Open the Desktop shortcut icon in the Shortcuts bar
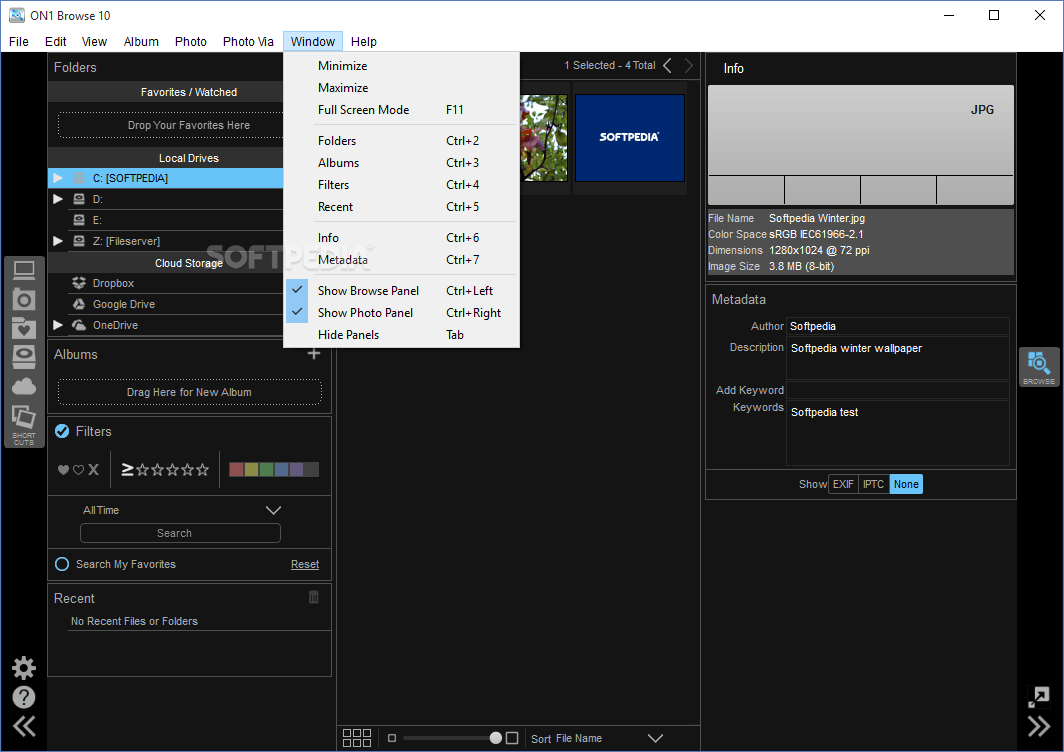This screenshot has height=752, width=1064. pyautogui.click(x=24, y=270)
